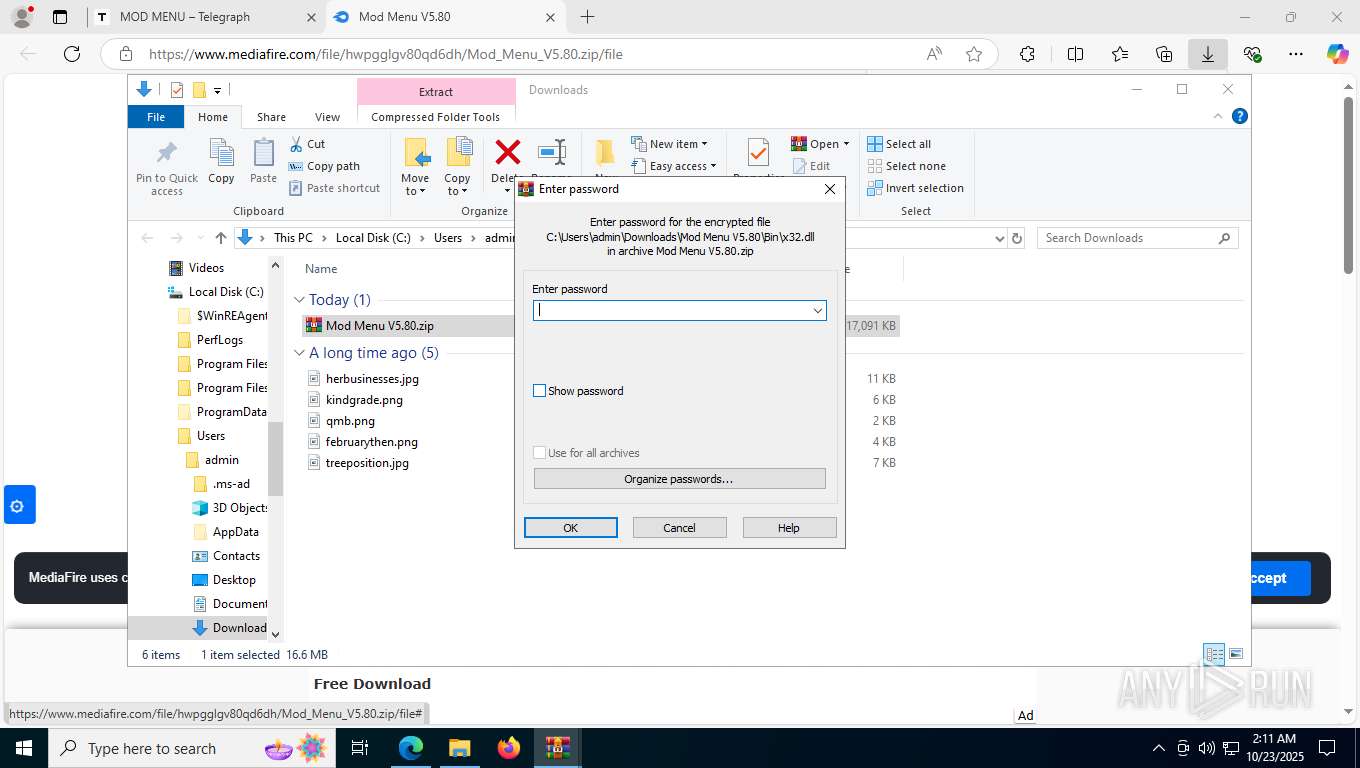1360x768 pixels.
Task: Click the Edge refresh page button
Action: [x=72, y=54]
